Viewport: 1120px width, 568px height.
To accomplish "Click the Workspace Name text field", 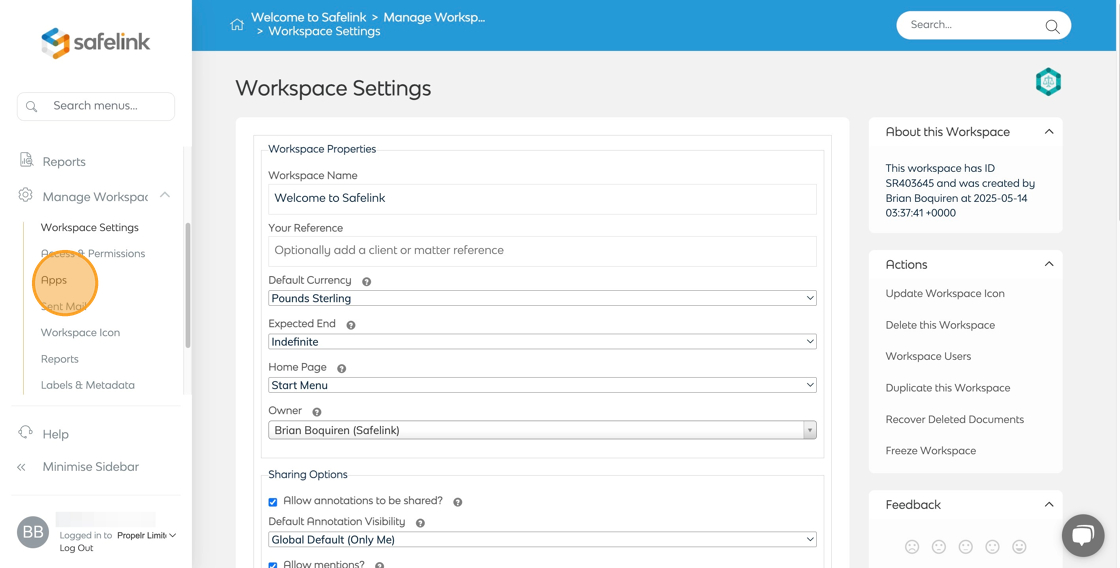I will coord(542,198).
